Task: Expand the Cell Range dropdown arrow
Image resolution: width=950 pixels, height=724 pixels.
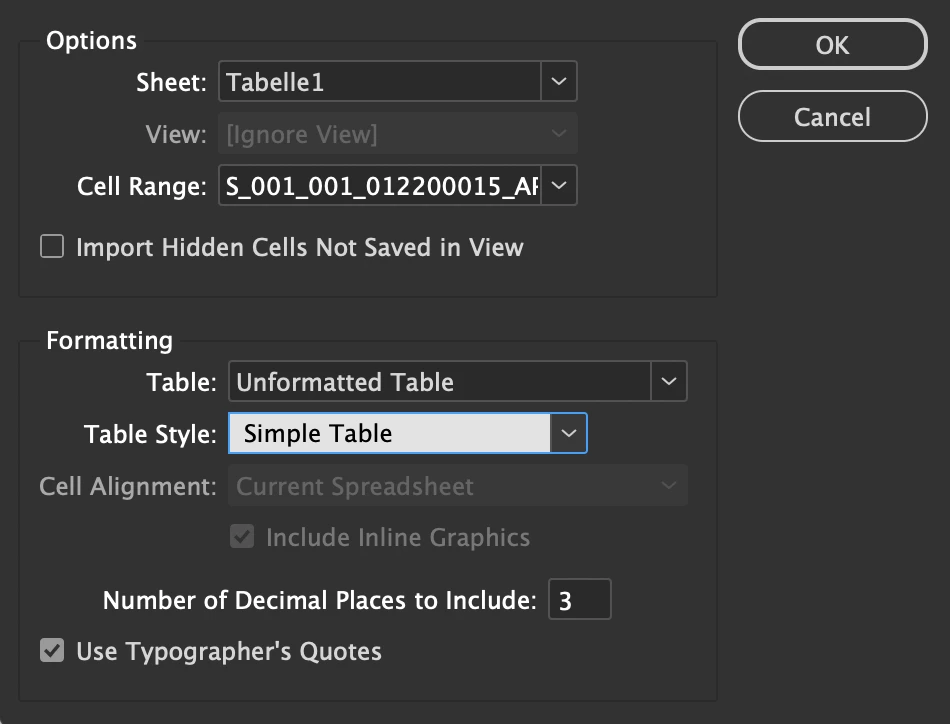Action: pyautogui.click(x=559, y=186)
